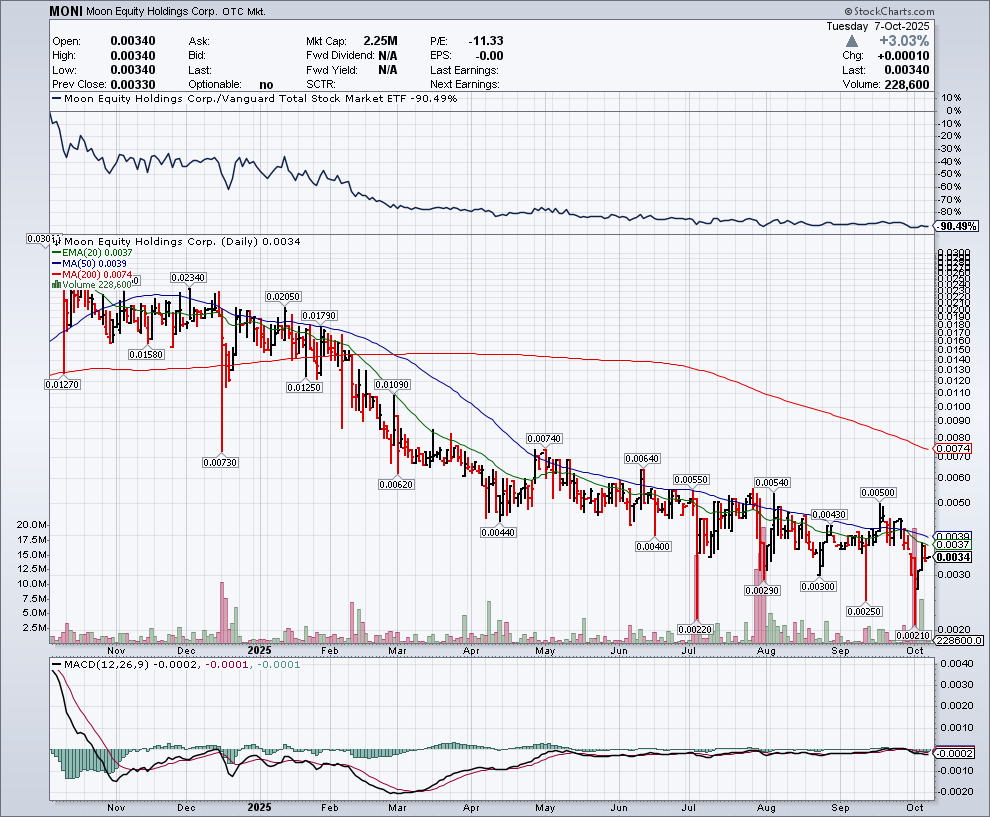Click the Prev Close 0.00330 value
990x817 pixels.
coord(133,85)
